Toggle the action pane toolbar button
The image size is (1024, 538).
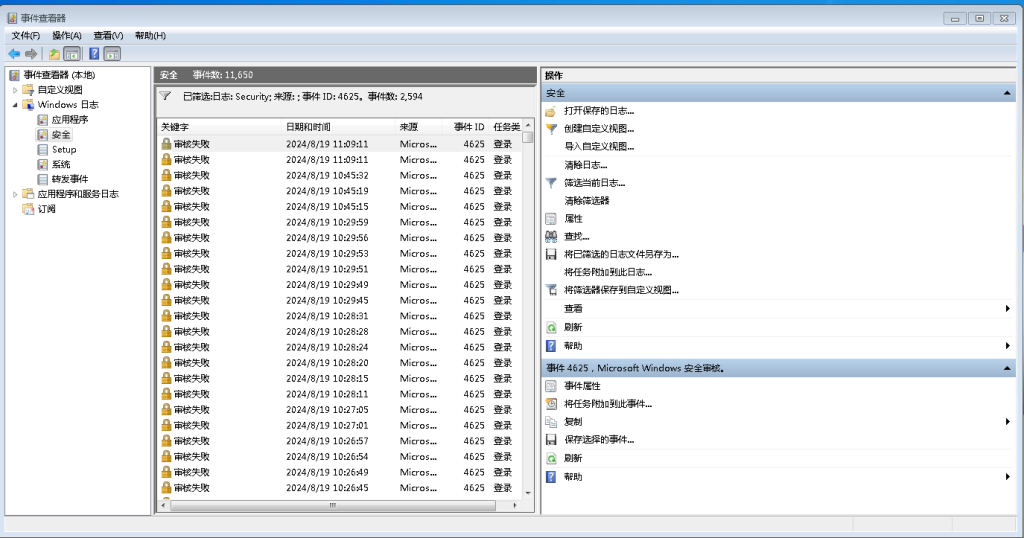point(112,54)
